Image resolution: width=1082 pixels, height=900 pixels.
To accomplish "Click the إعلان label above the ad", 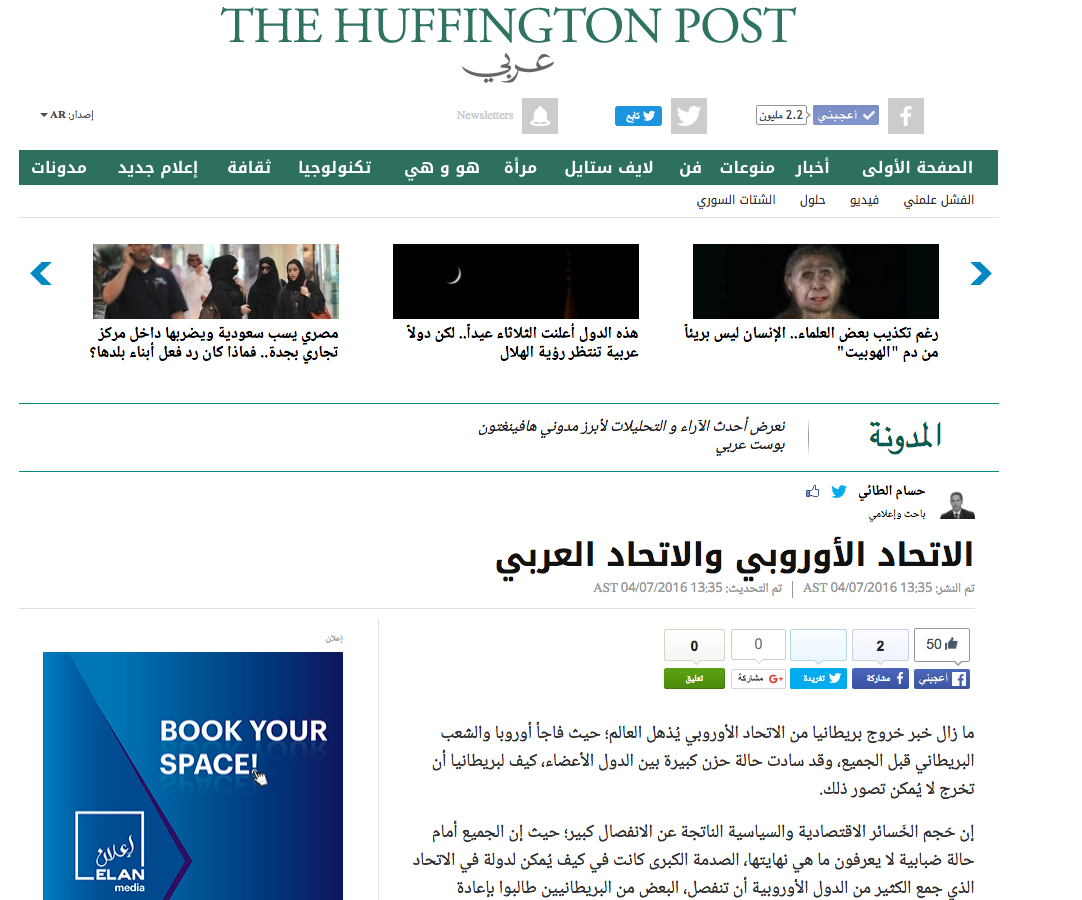I will coord(334,638).
